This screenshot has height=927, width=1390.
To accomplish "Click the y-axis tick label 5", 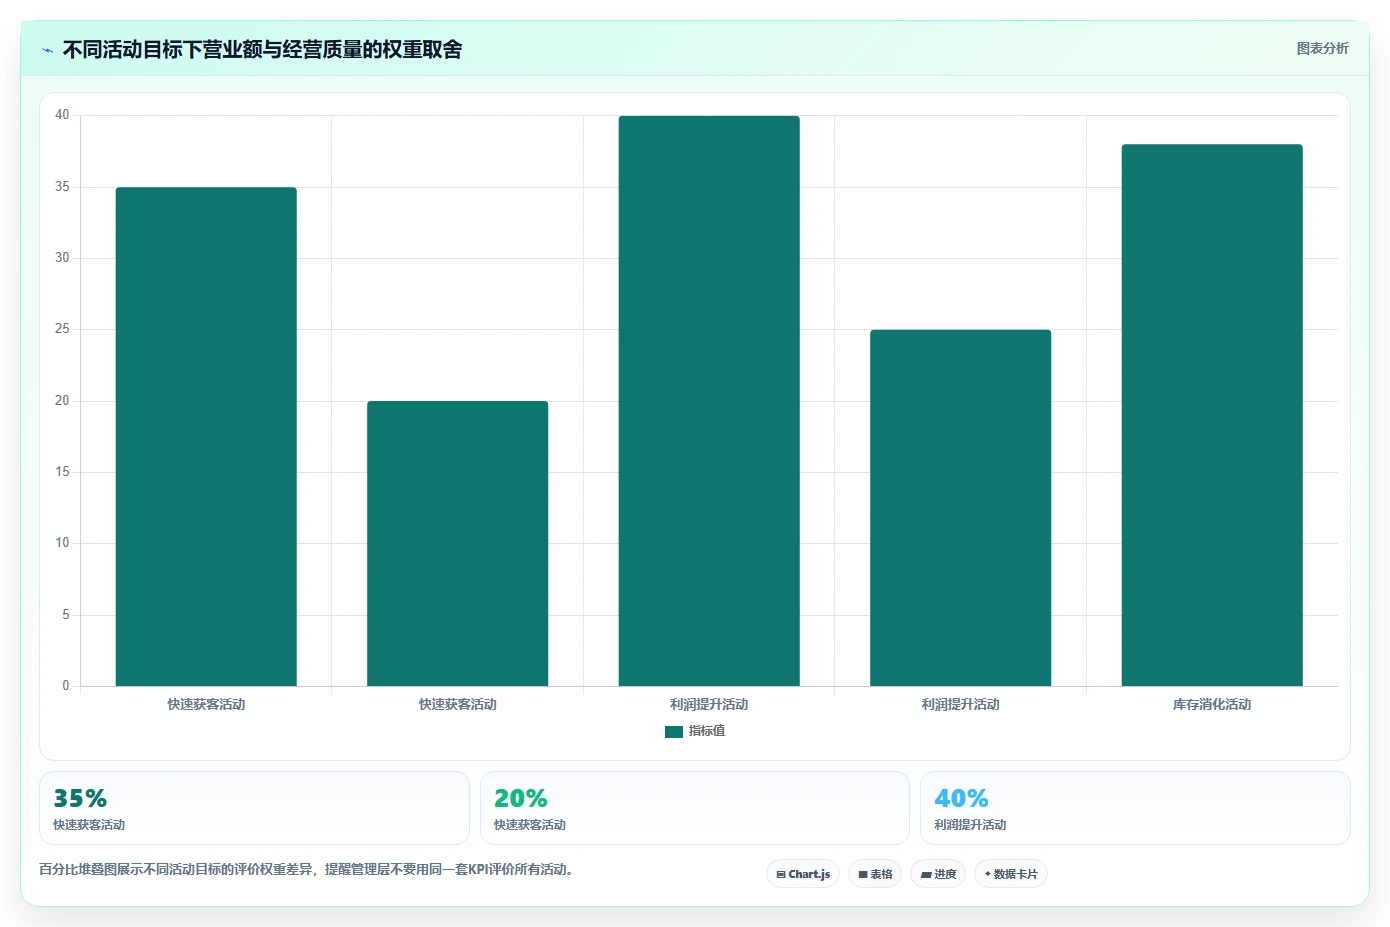I will point(66,615).
